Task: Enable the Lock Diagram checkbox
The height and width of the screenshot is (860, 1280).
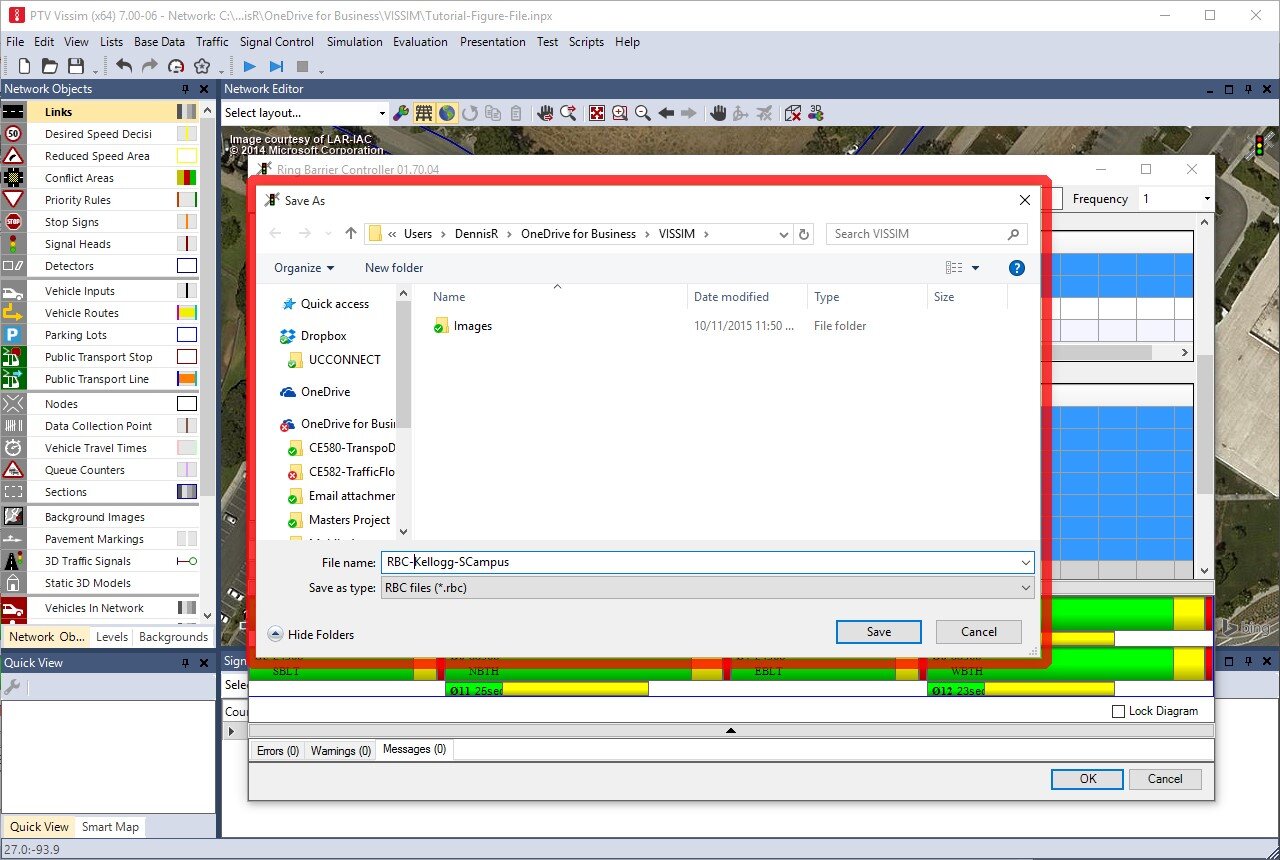Action: (x=1117, y=711)
